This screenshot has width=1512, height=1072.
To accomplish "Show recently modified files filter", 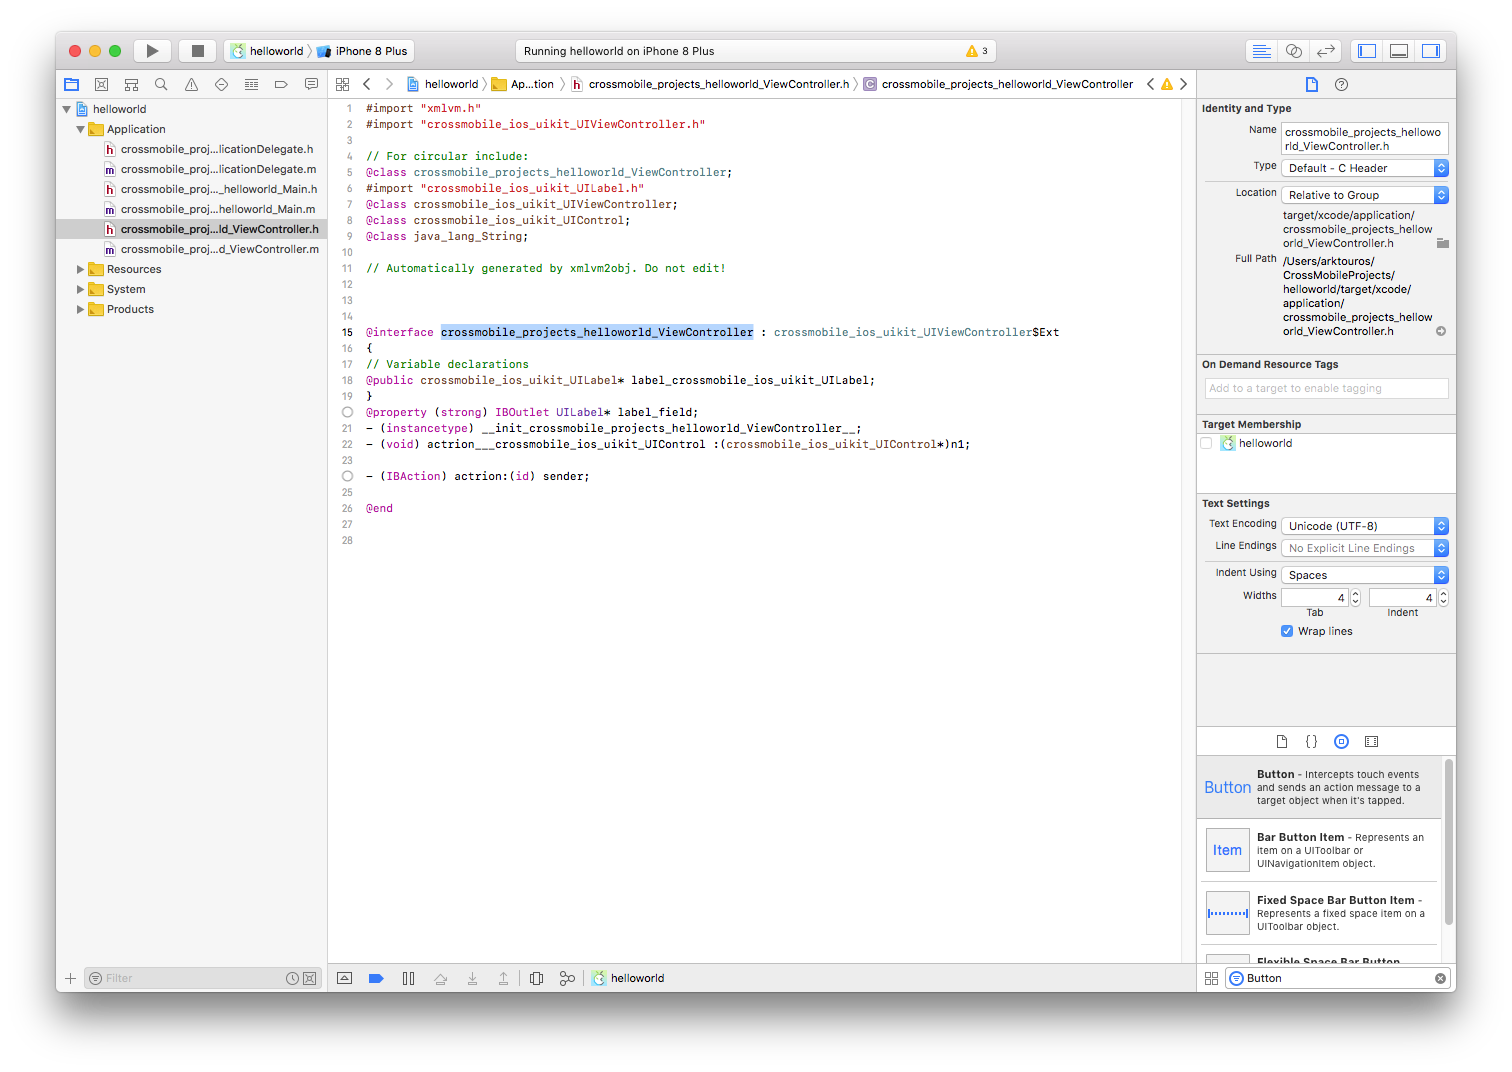I will coord(292,978).
